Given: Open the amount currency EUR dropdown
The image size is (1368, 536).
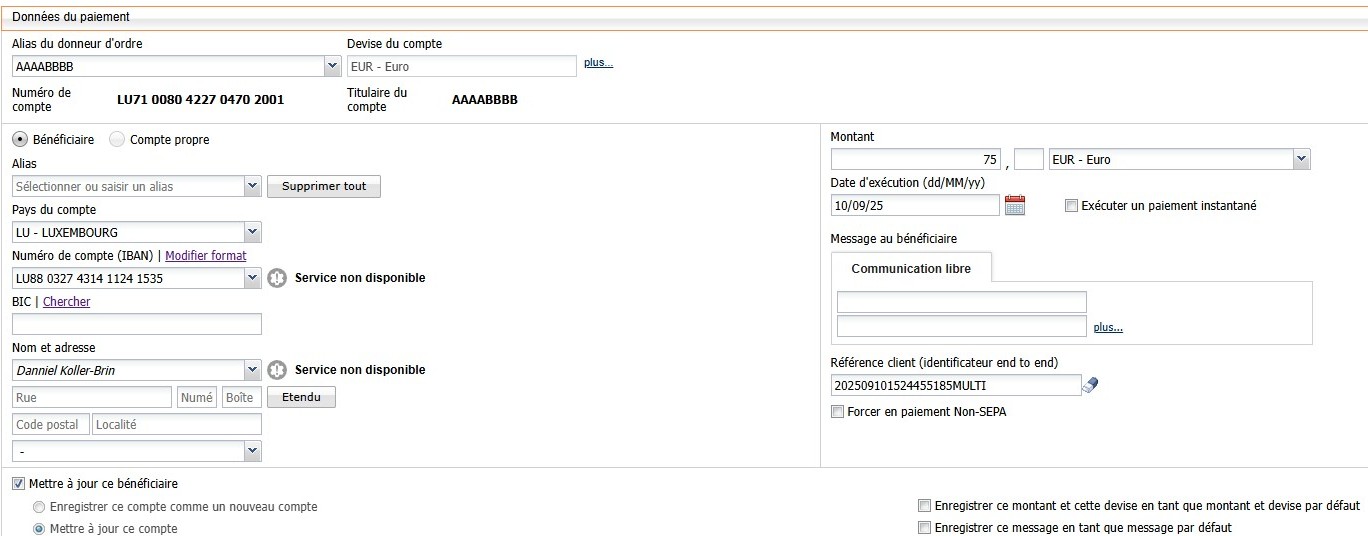Looking at the screenshot, I should click(1300, 159).
